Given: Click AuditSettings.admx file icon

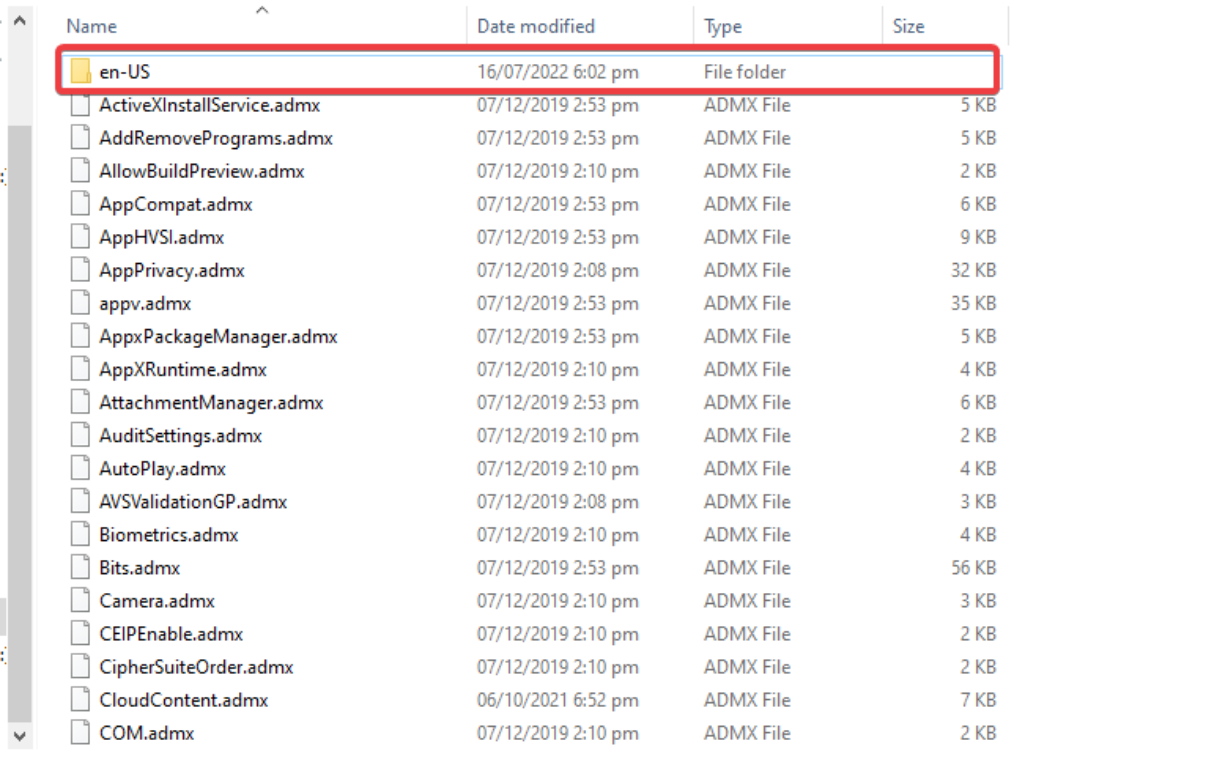Looking at the screenshot, I should click(81, 435).
